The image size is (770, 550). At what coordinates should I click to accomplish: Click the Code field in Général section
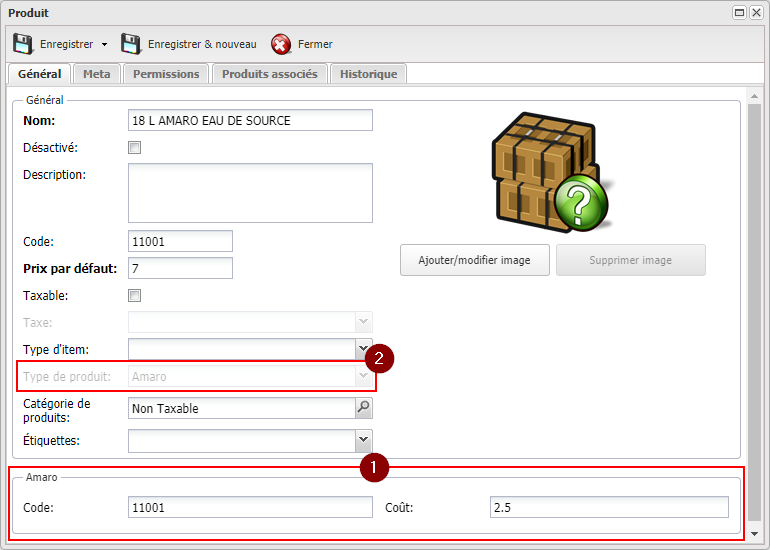(x=180, y=241)
